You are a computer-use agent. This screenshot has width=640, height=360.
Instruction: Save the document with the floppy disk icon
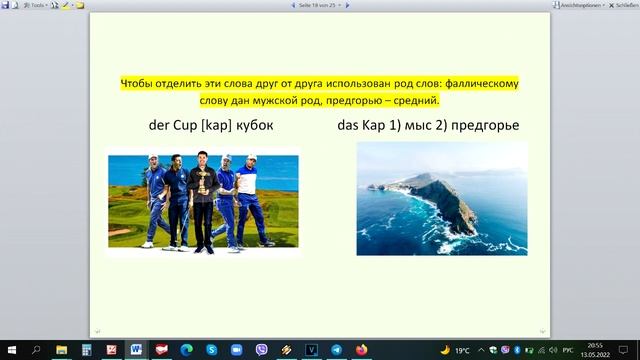tap(5, 5)
